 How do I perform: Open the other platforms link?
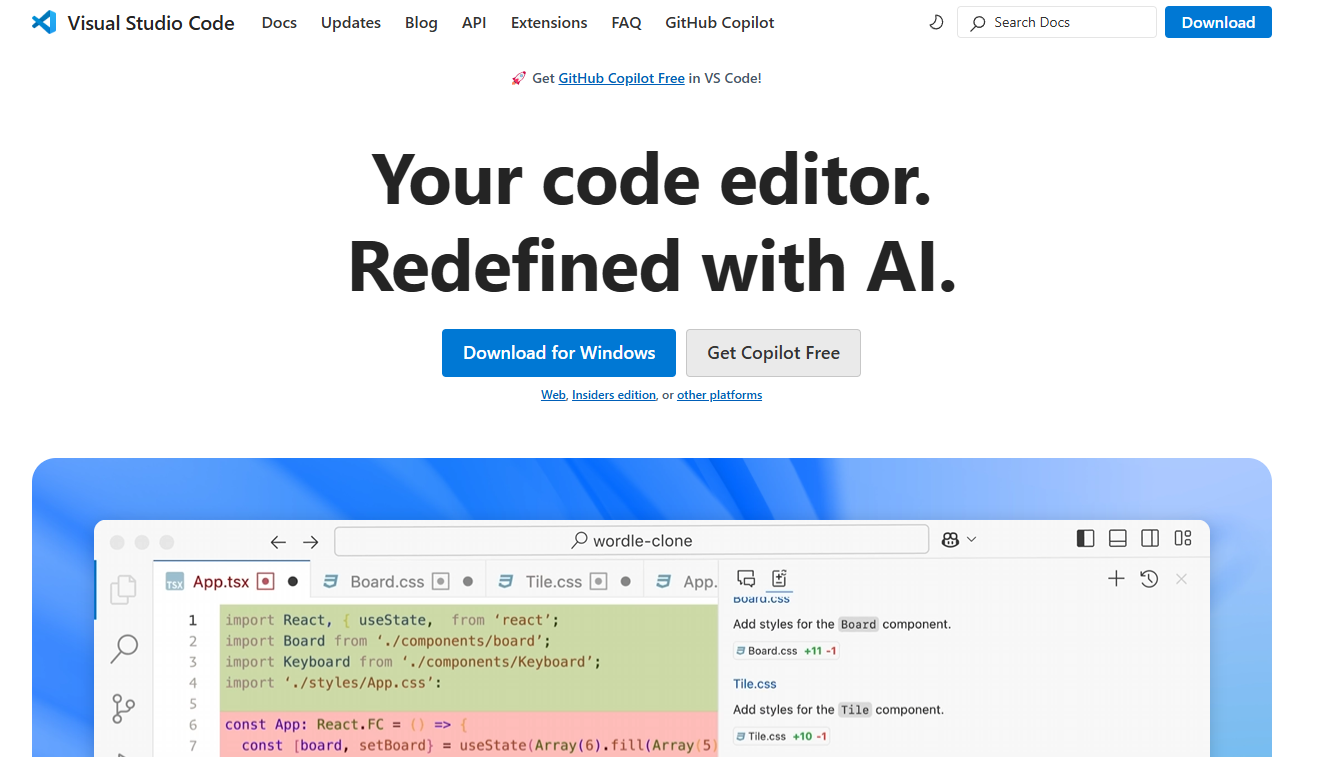pos(720,395)
